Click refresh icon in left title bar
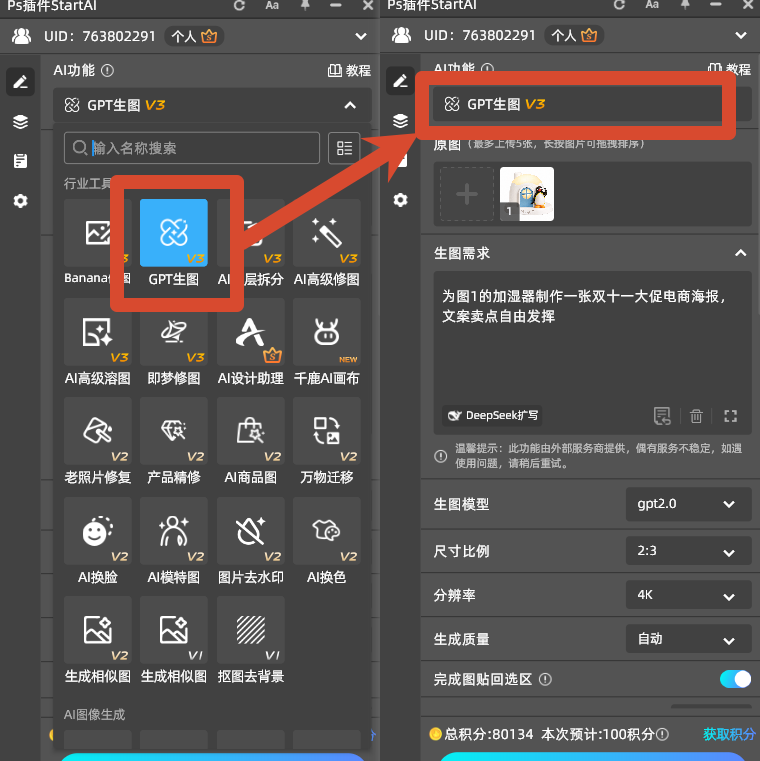 coord(239,5)
